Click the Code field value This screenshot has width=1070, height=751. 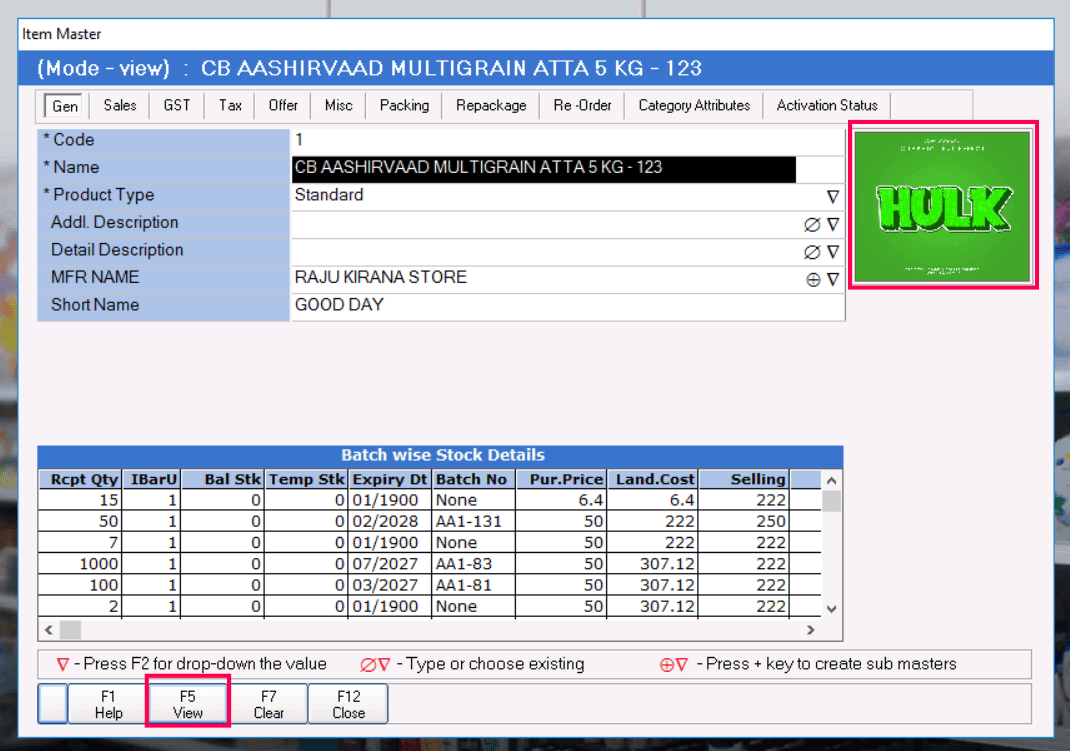568,141
